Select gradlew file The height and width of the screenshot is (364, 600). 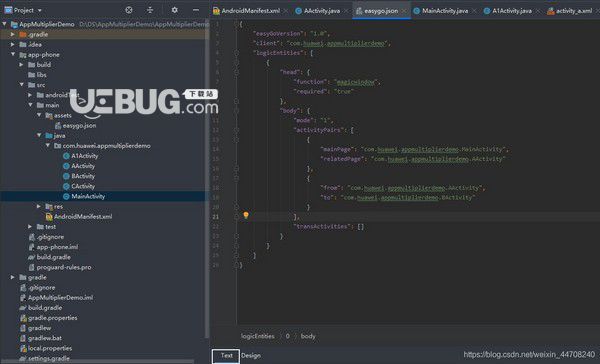pyautogui.click(x=36, y=328)
